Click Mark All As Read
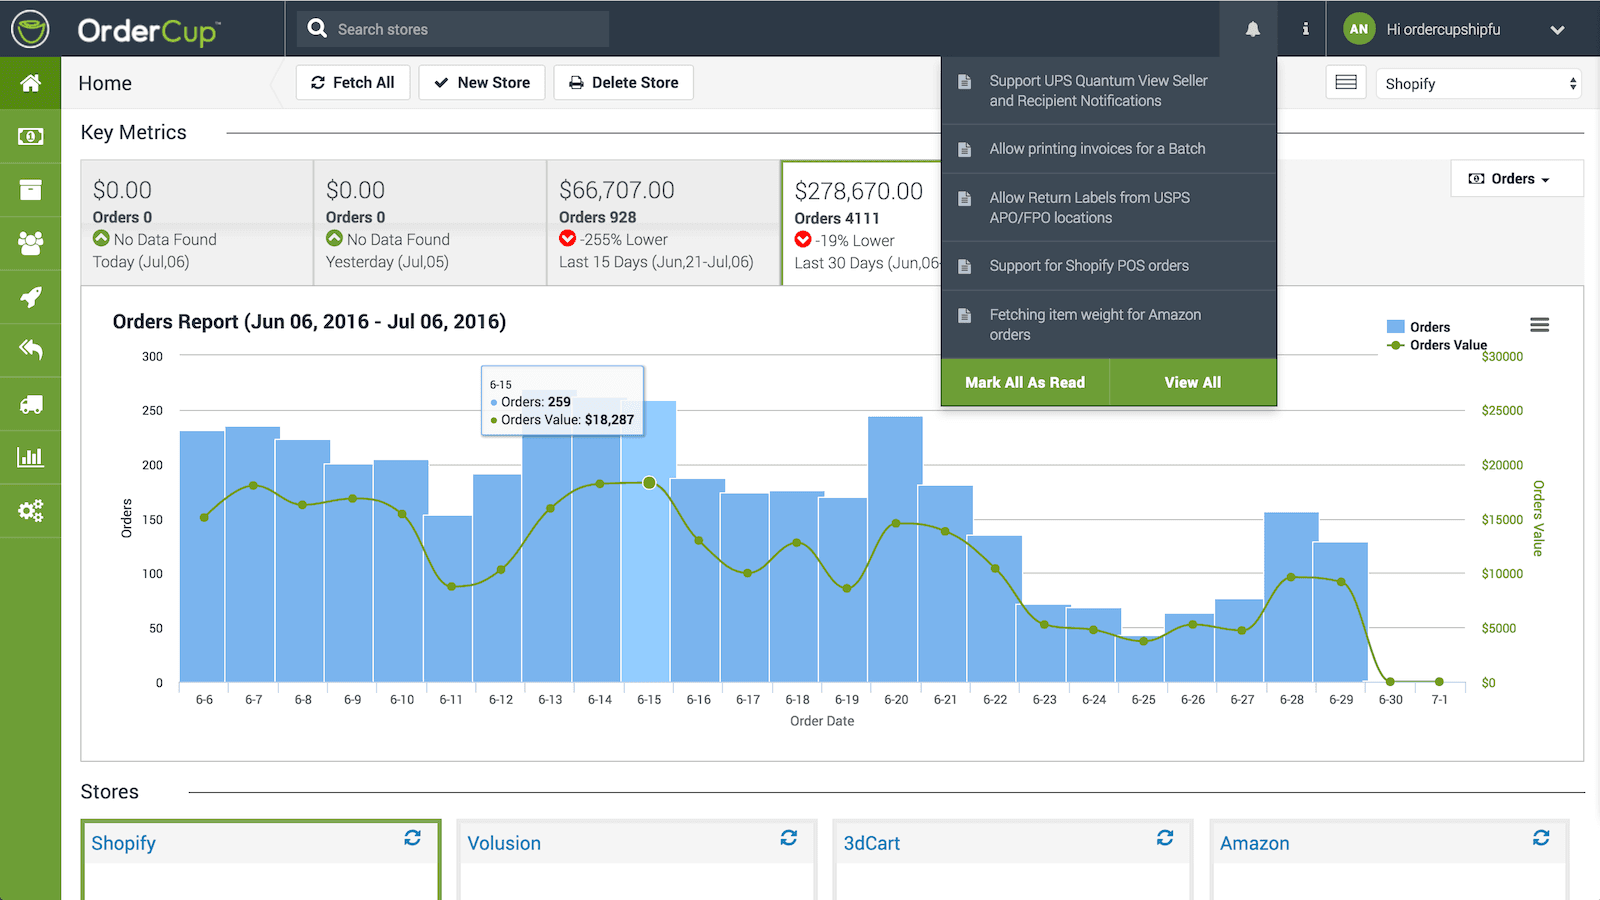The image size is (1600, 900). tap(1025, 382)
